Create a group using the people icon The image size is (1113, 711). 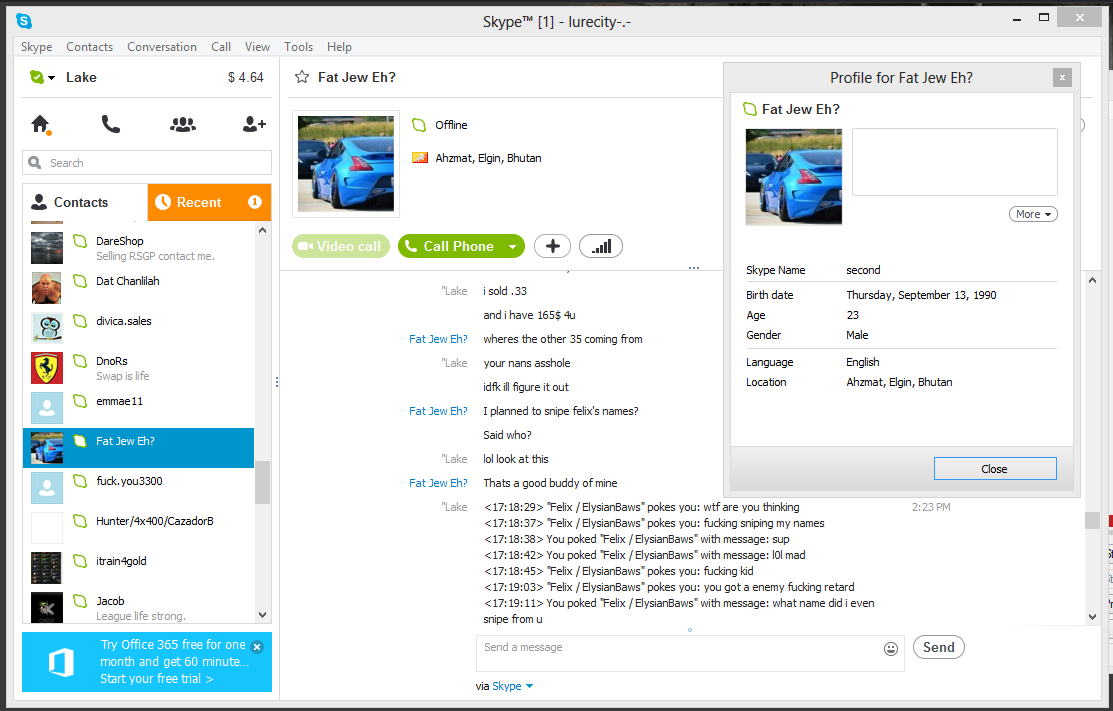click(x=182, y=124)
